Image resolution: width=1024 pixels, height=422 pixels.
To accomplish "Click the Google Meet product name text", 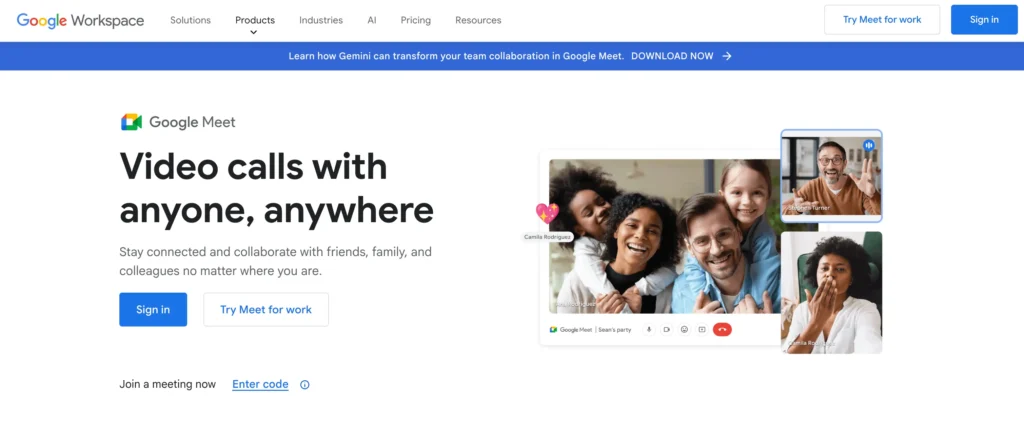I will click(192, 122).
